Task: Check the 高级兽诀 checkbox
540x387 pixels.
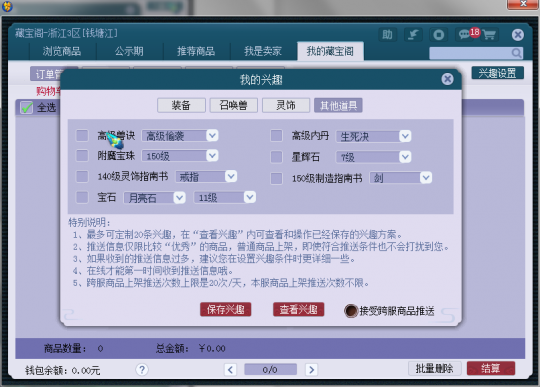Action: (82, 135)
